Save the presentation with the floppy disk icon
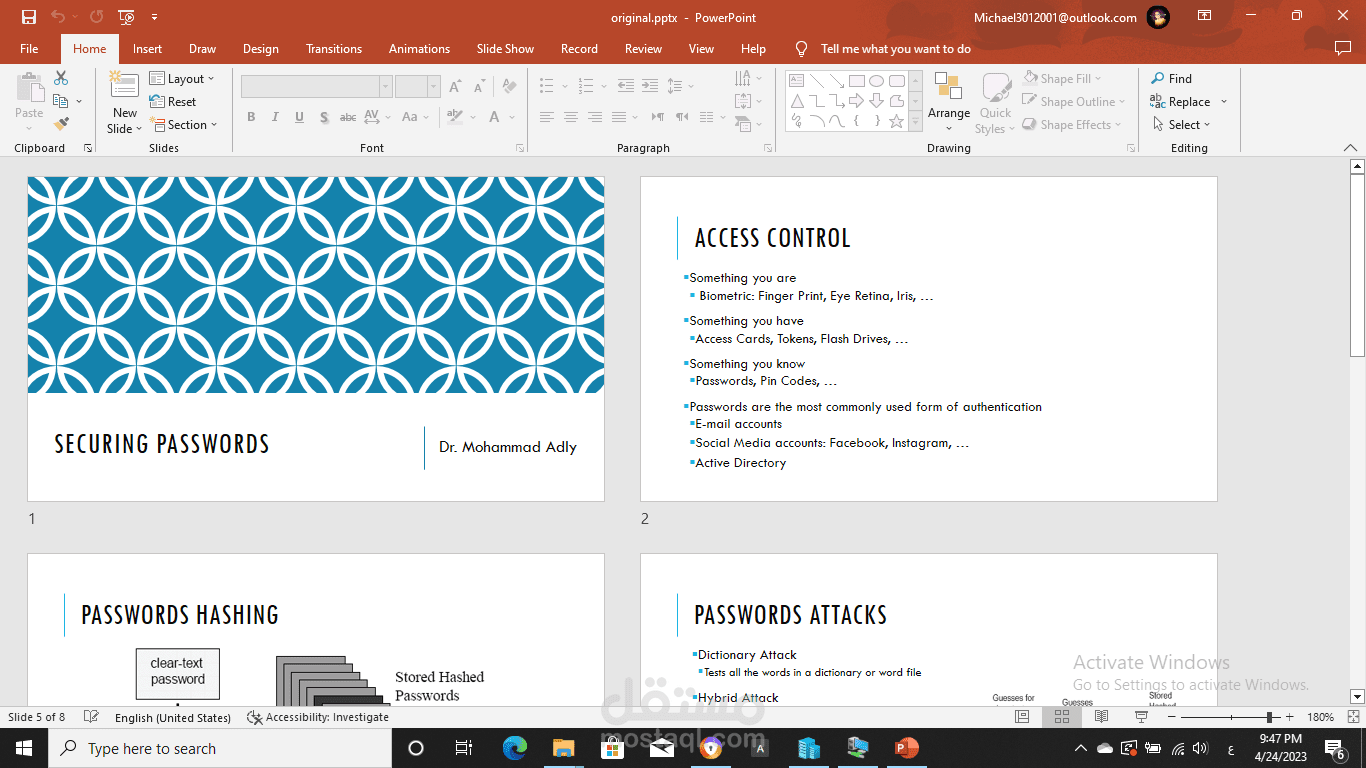Image resolution: width=1366 pixels, height=768 pixels. [28, 17]
